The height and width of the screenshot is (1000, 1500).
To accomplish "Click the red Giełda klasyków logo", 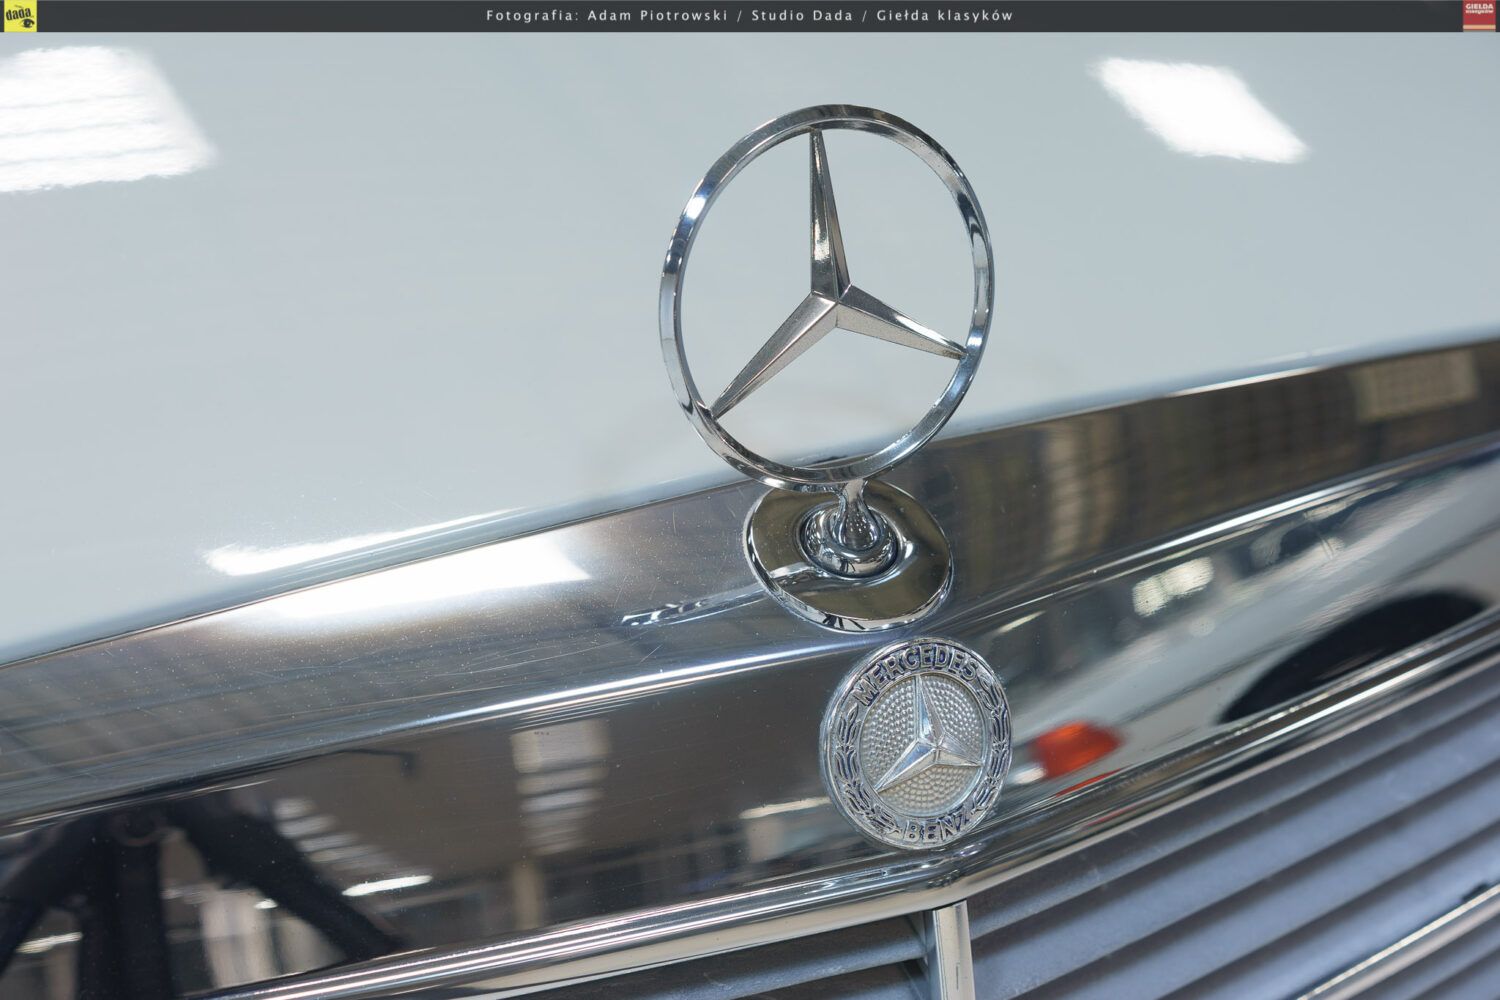I will pyautogui.click(x=1479, y=15).
